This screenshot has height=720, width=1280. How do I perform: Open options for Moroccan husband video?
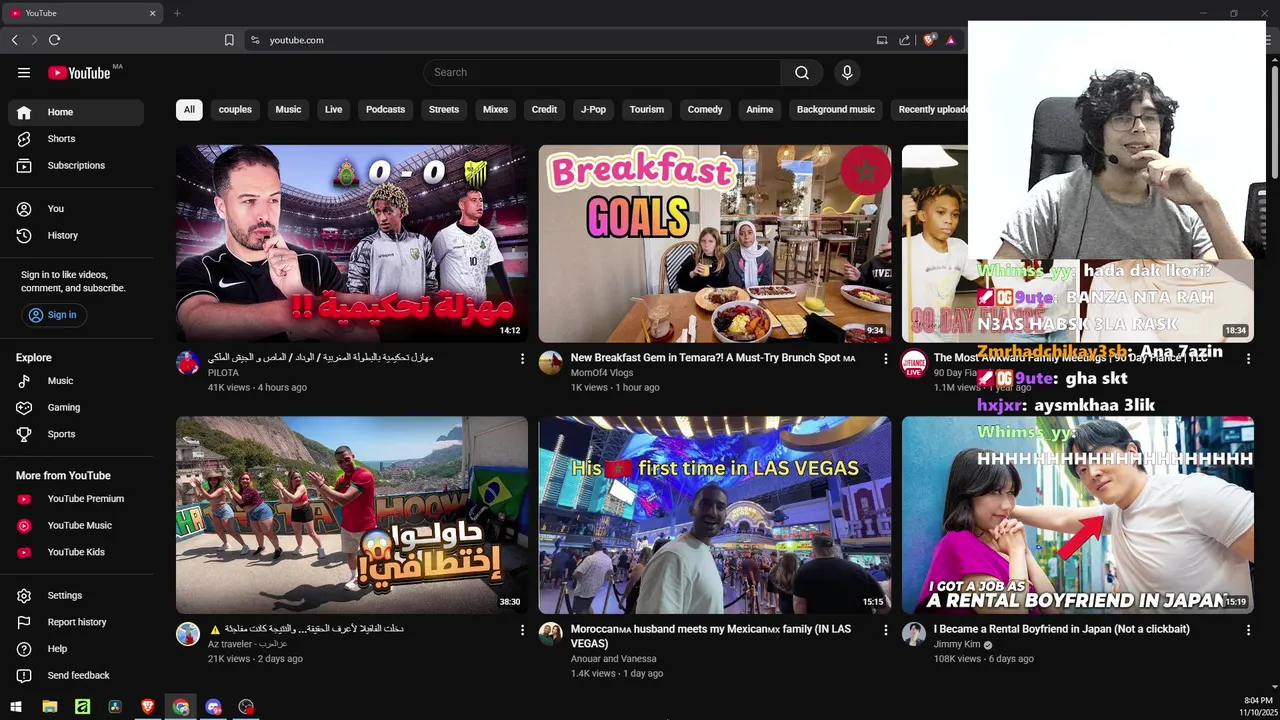pos(885,630)
